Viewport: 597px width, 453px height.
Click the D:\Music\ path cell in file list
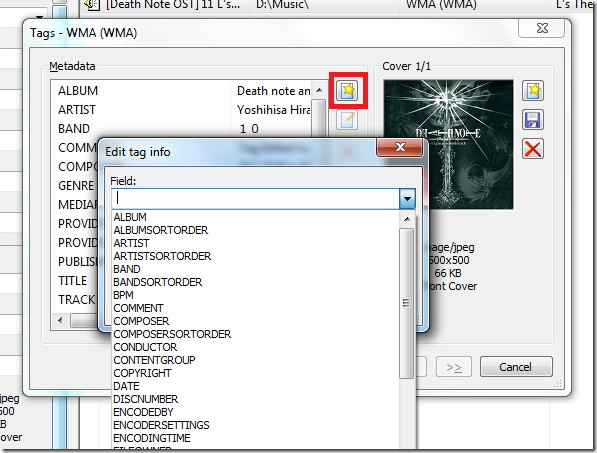tap(282, 5)
